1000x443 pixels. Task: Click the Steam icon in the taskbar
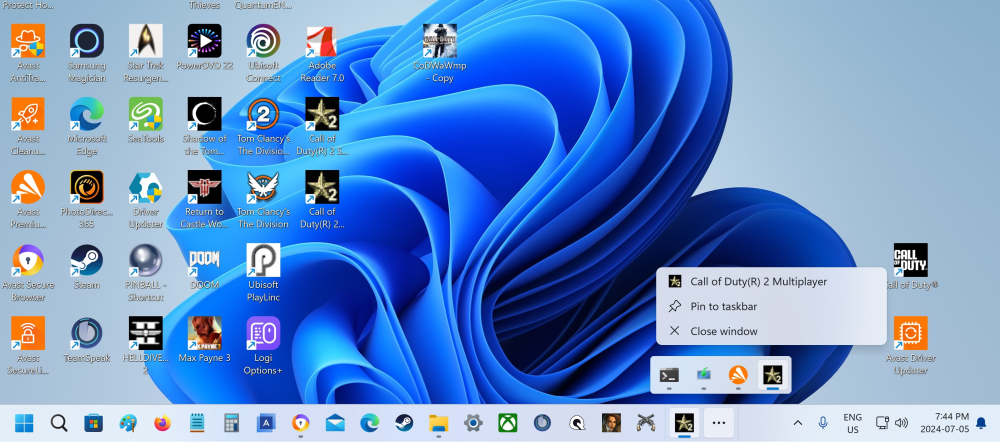(404, 423)
